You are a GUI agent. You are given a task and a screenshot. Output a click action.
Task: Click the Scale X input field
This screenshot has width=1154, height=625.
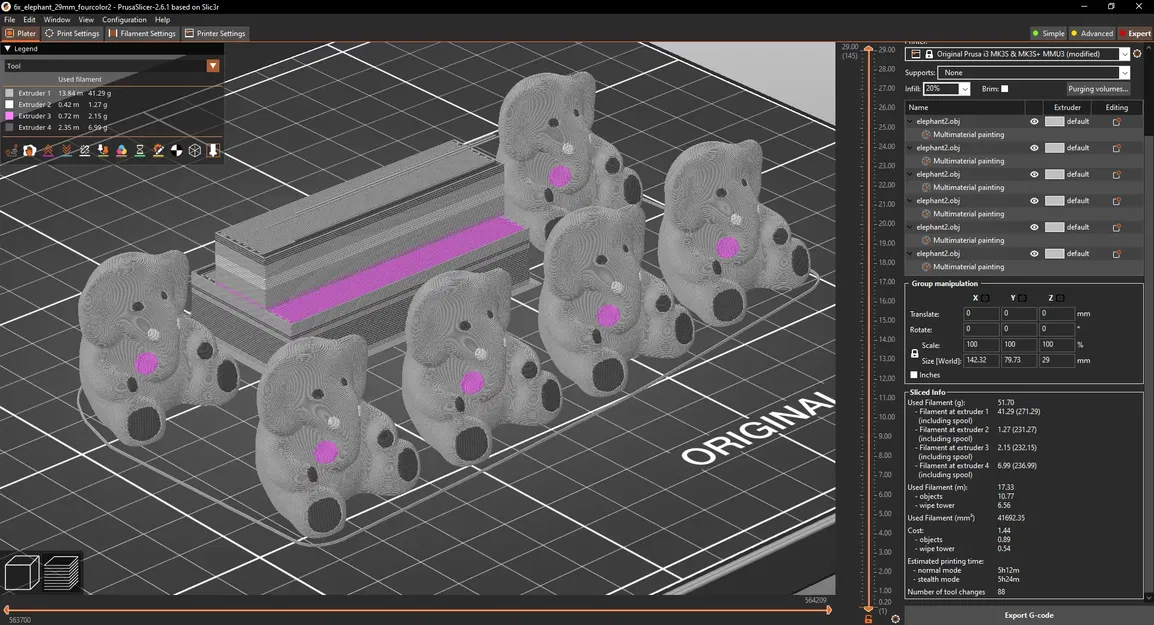980,345
